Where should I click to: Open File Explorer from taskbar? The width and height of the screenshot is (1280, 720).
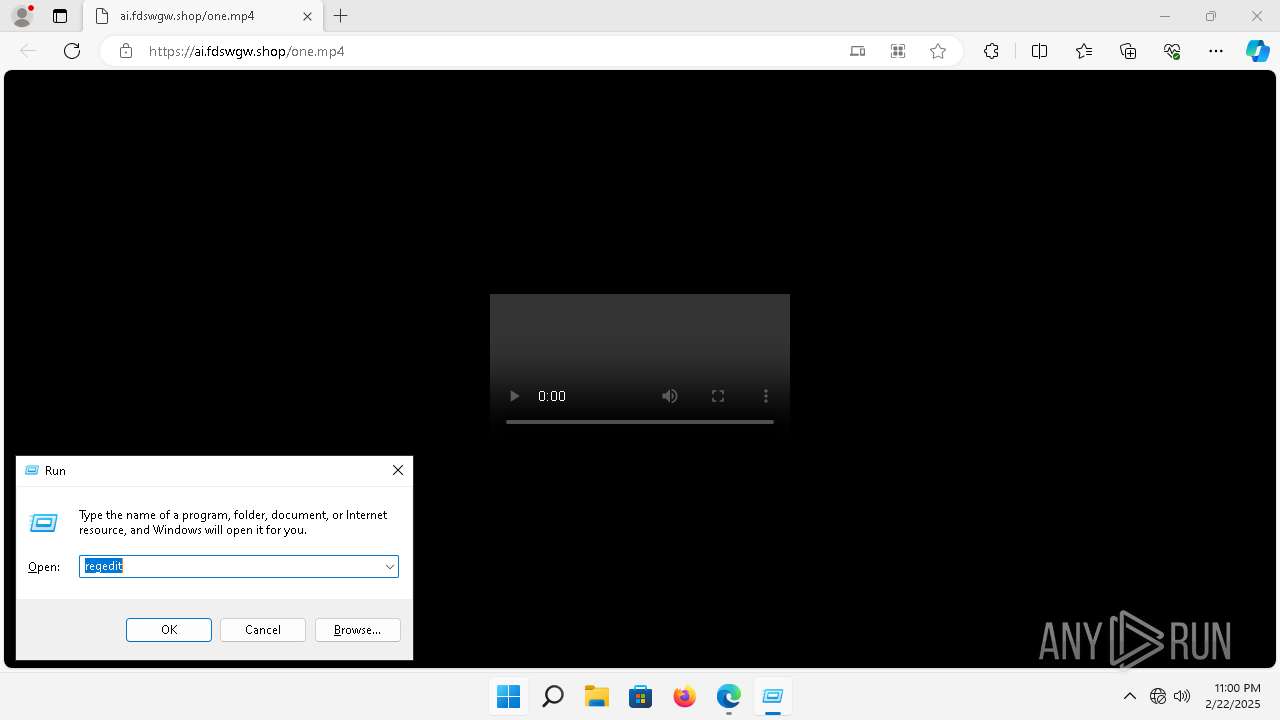tap(597, 696)
